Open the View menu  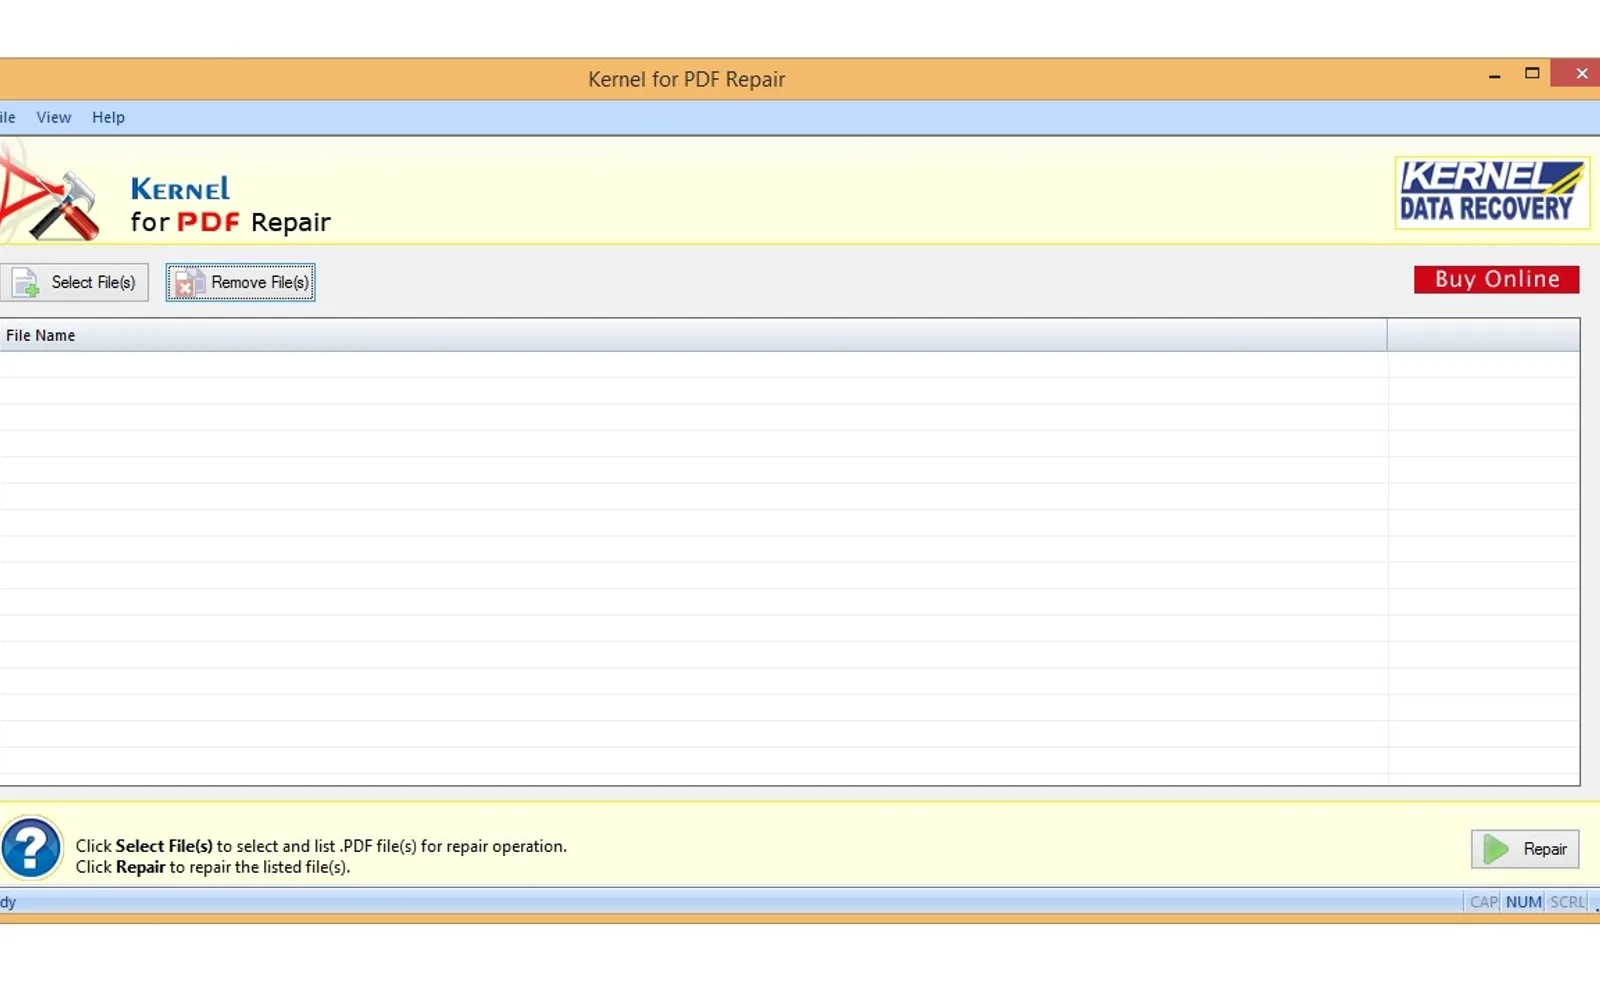pos(54,117)
